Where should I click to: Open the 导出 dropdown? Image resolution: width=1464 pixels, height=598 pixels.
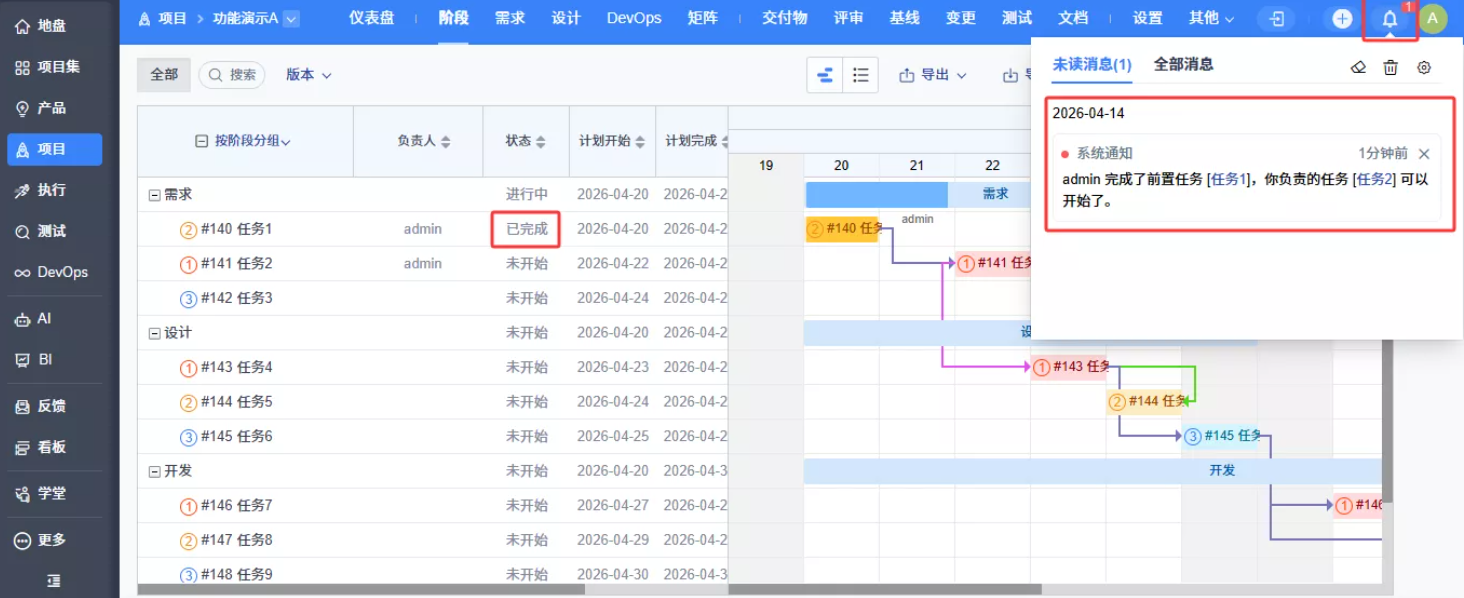point(933,75)
